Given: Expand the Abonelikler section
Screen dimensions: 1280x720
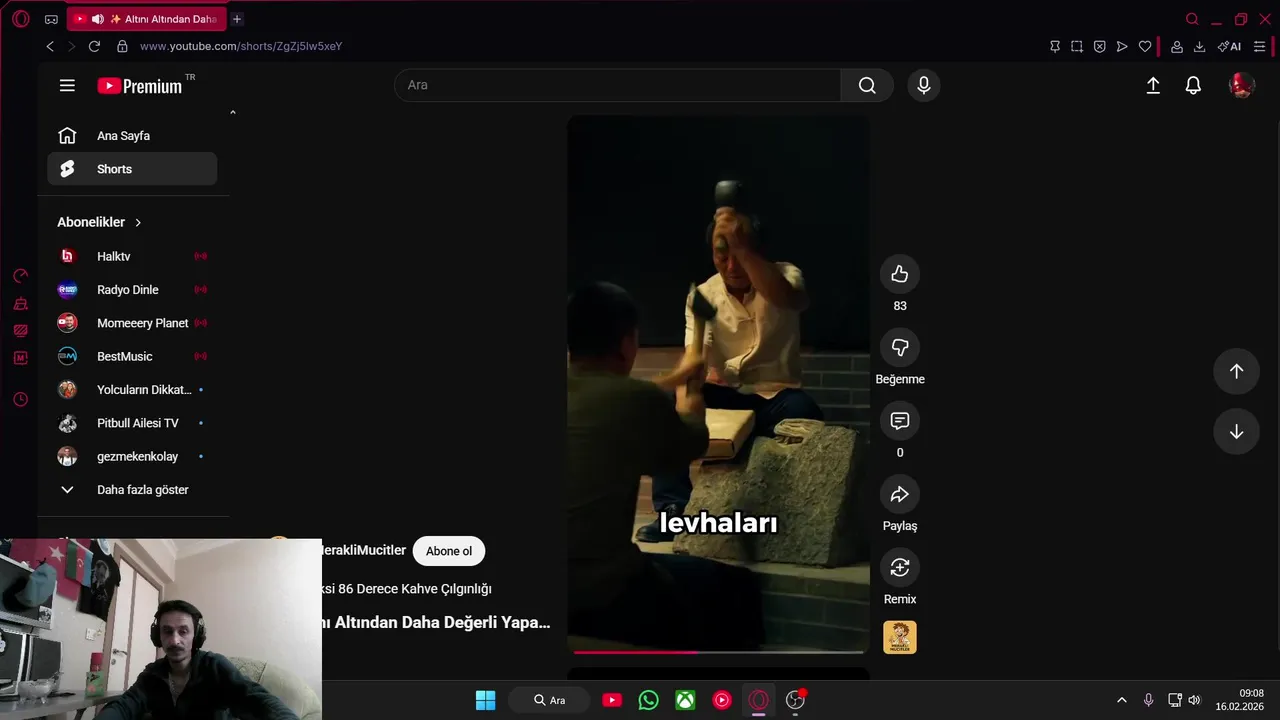Looking at the screenshot, I should [100, 222].
